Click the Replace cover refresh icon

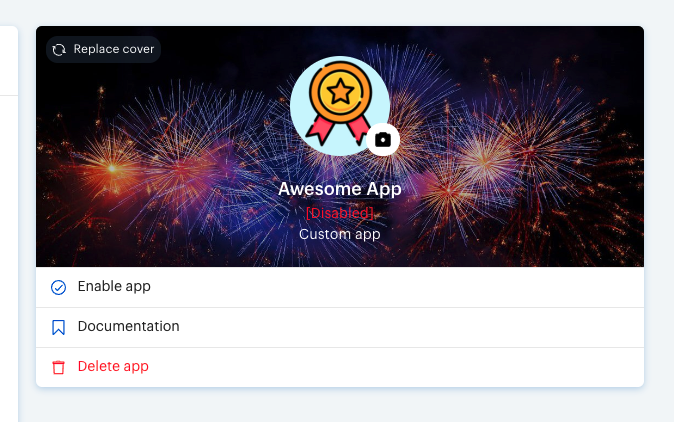(59, 50)
